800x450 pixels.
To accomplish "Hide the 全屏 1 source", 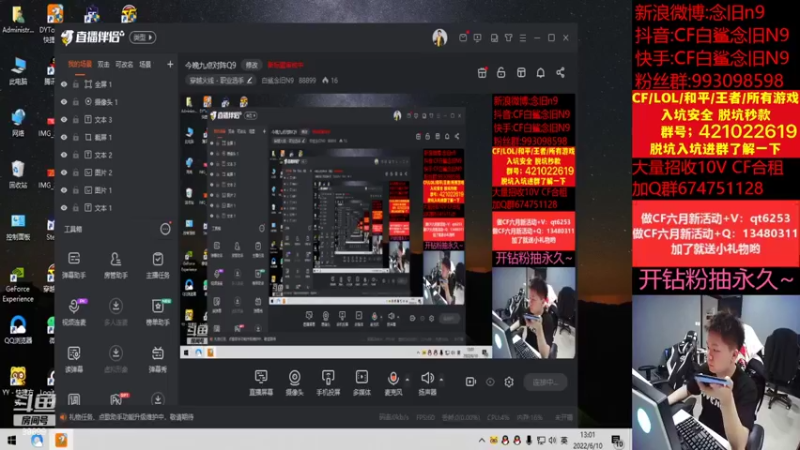I will tap(64, 84).
